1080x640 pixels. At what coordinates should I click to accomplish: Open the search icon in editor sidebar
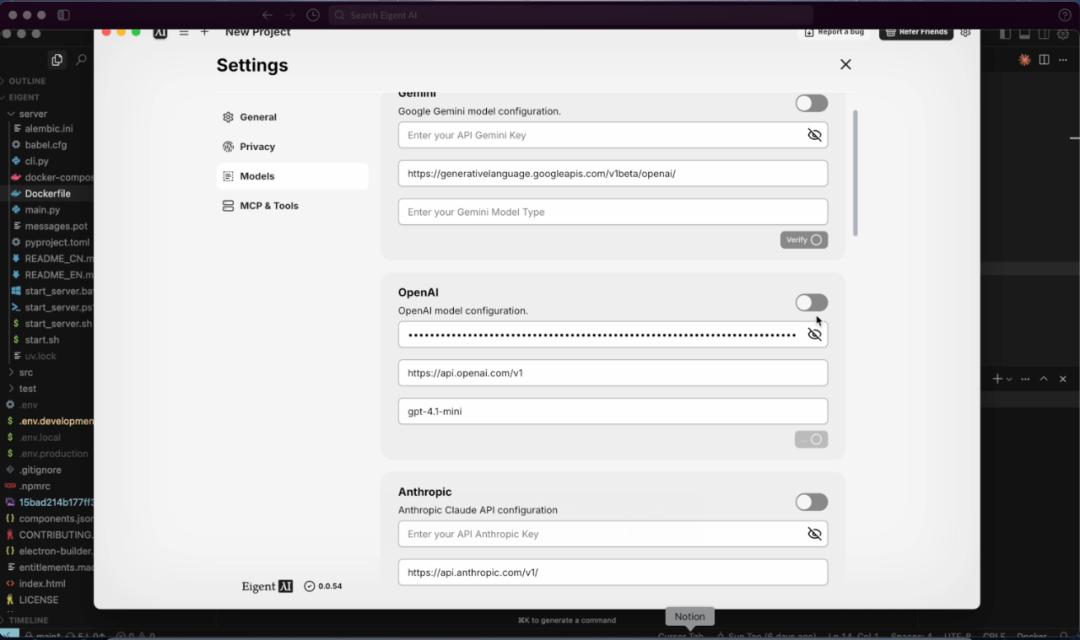coord(81,60)
